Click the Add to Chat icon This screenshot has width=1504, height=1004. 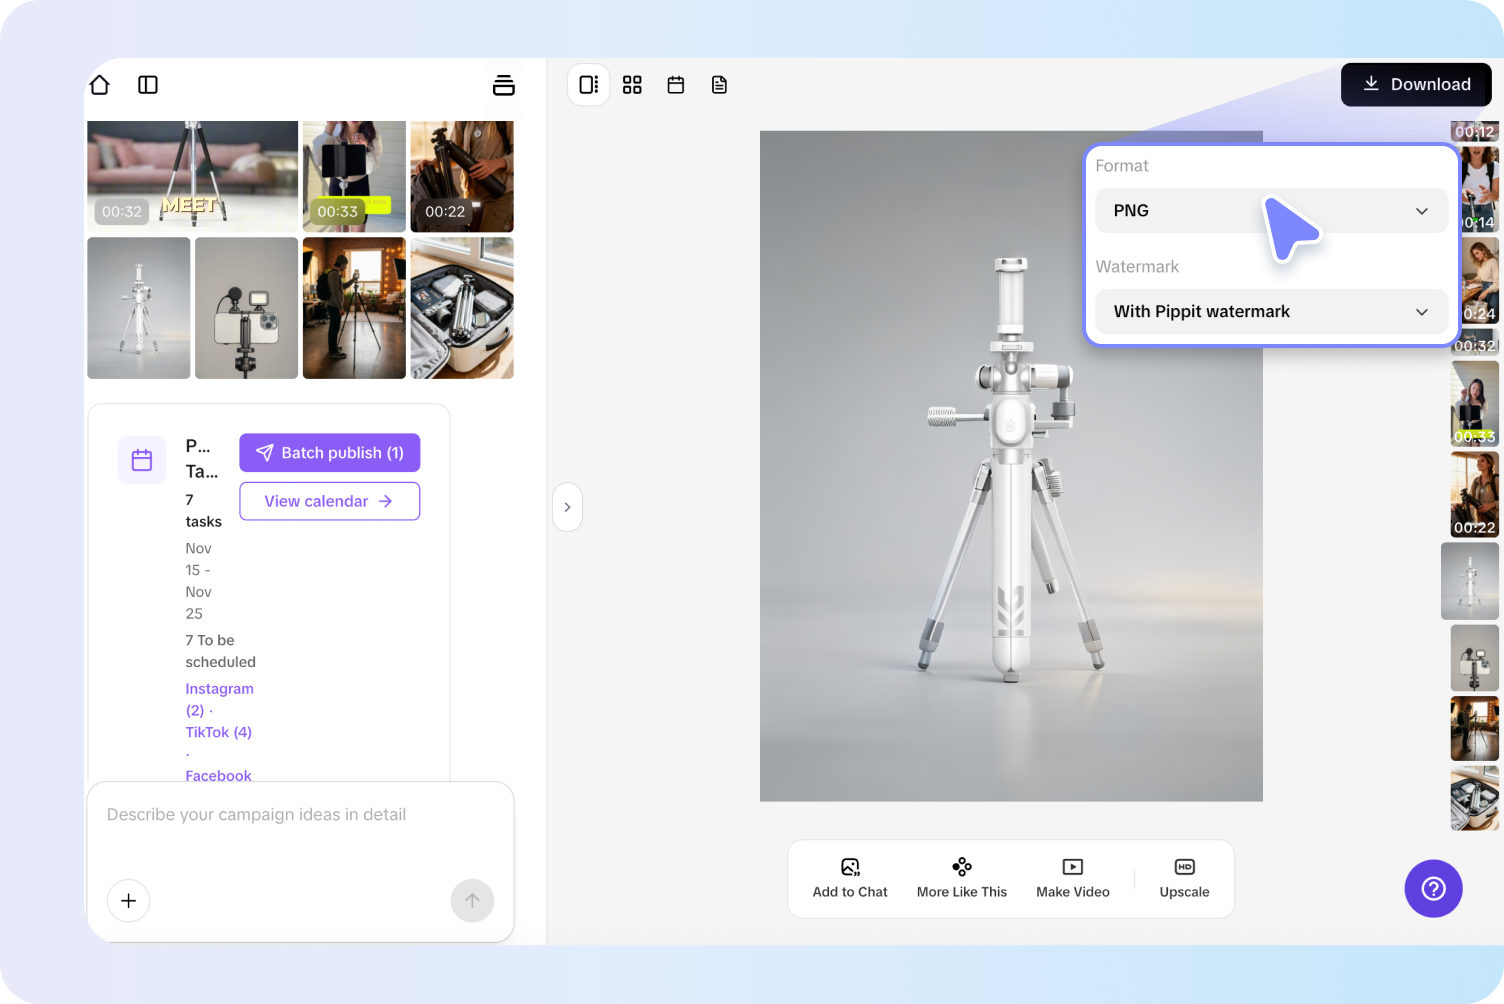click(x=849, y=867)
